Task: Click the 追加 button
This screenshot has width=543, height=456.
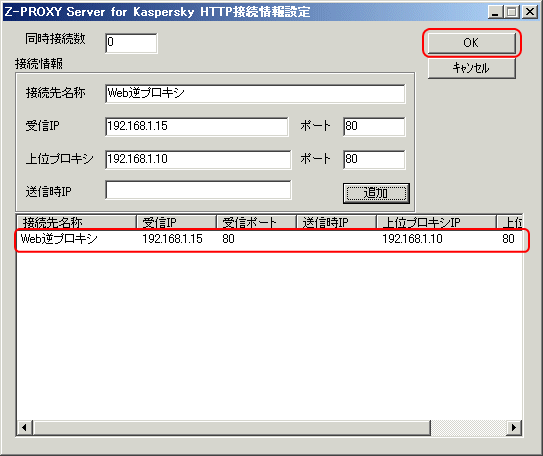Action: (376, 193)
